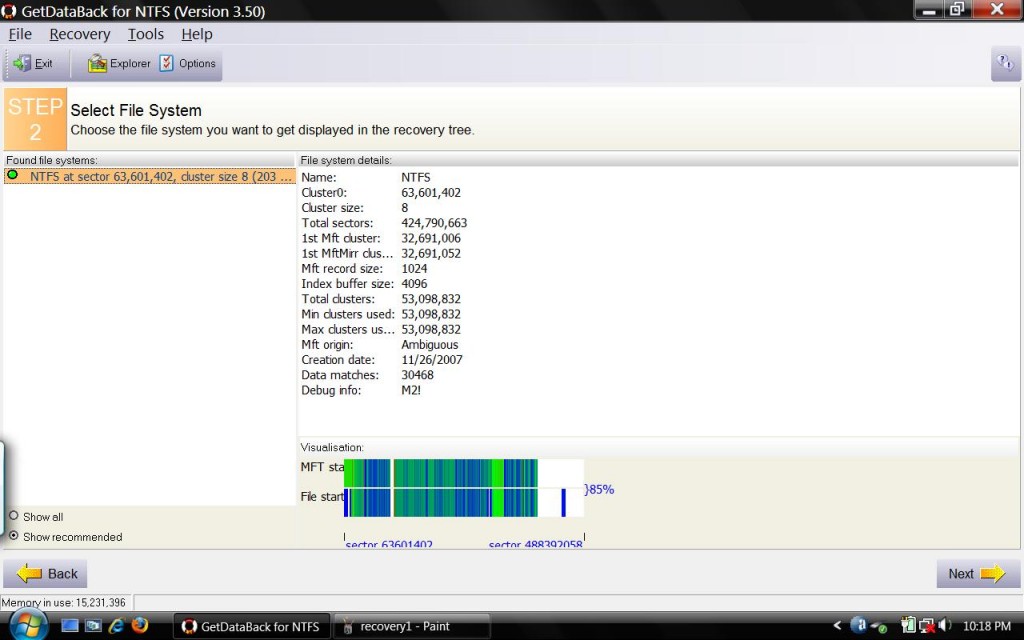Click the Data matches value 30468
This screenshot has width=1024, height=640.
click(x=417, y=375)
